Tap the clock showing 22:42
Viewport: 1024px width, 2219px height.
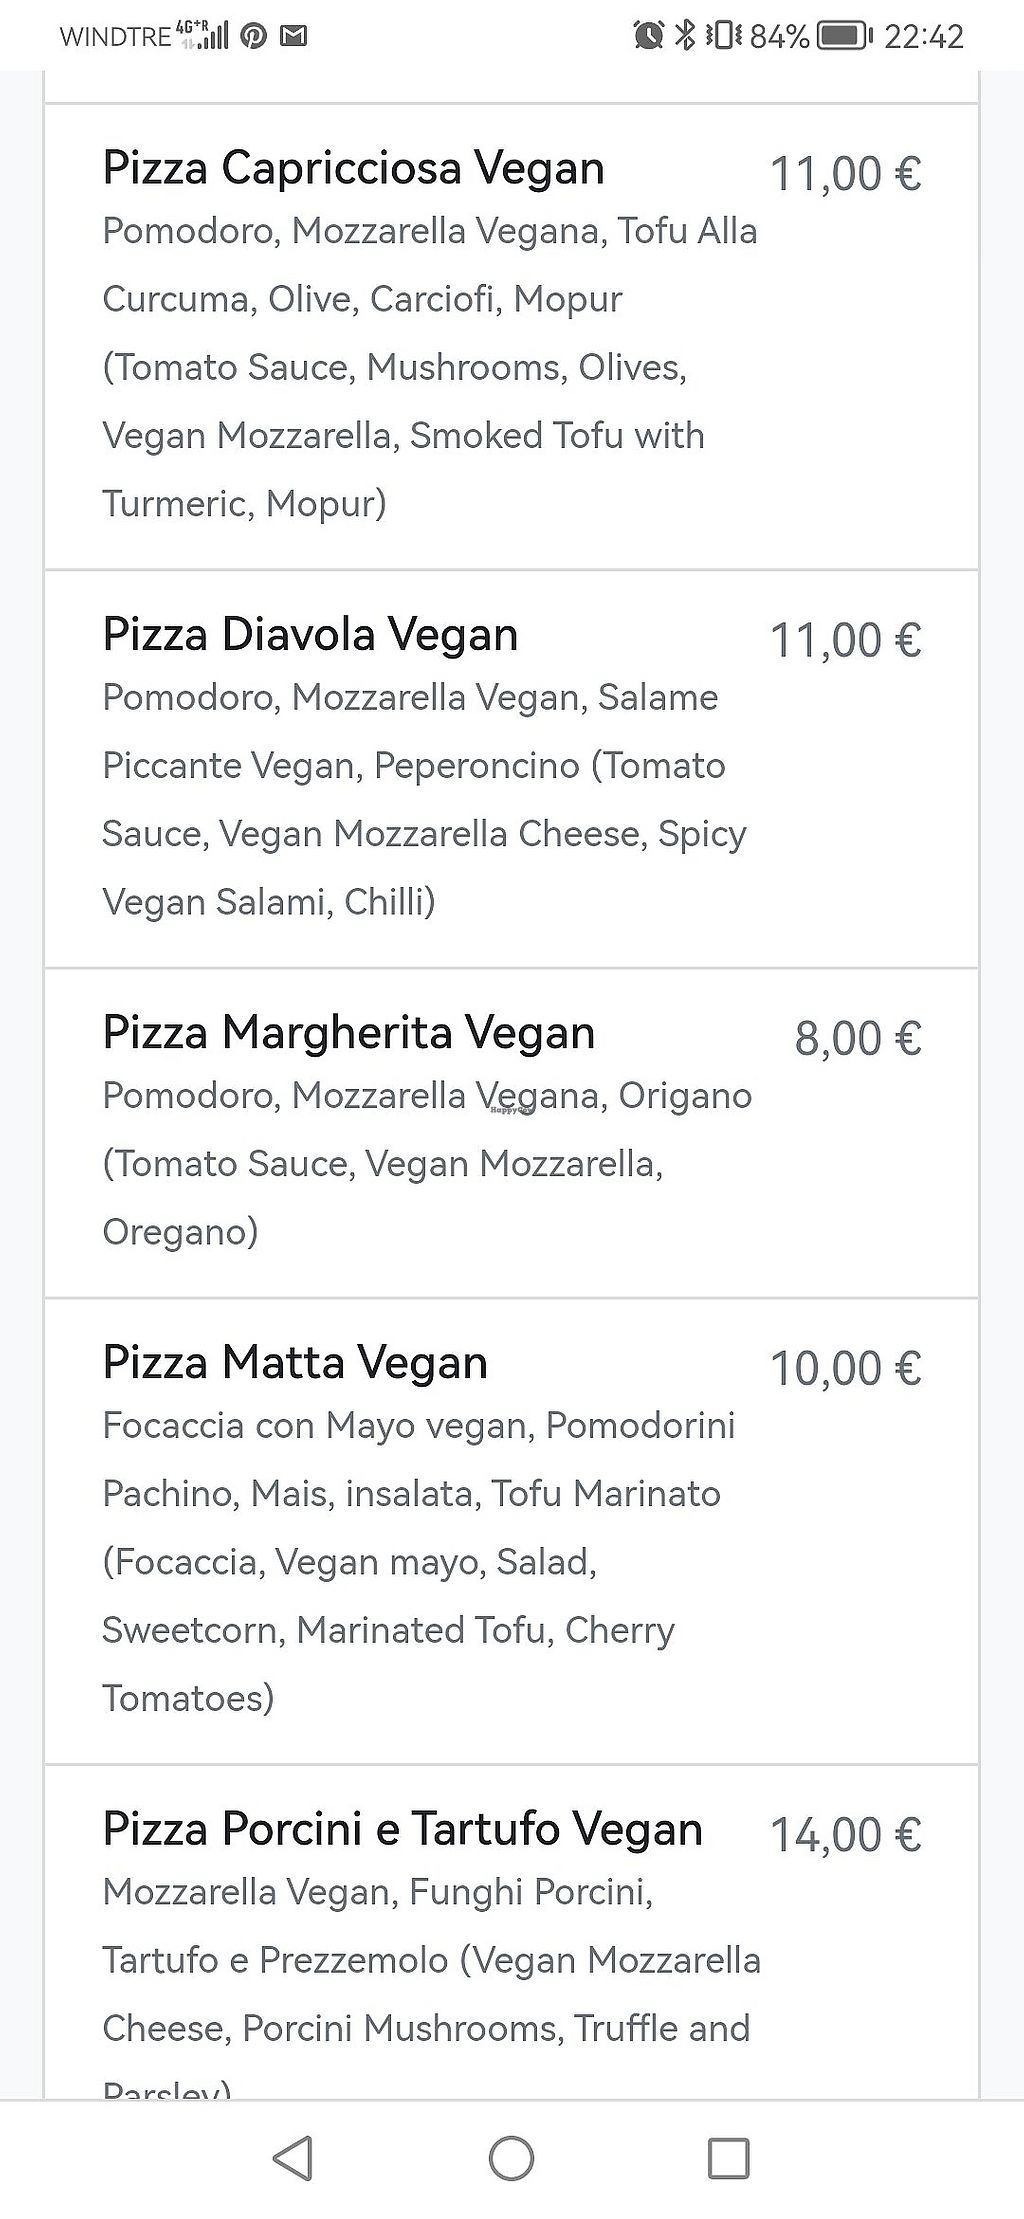pyautogui.click(x=923, y=37)
